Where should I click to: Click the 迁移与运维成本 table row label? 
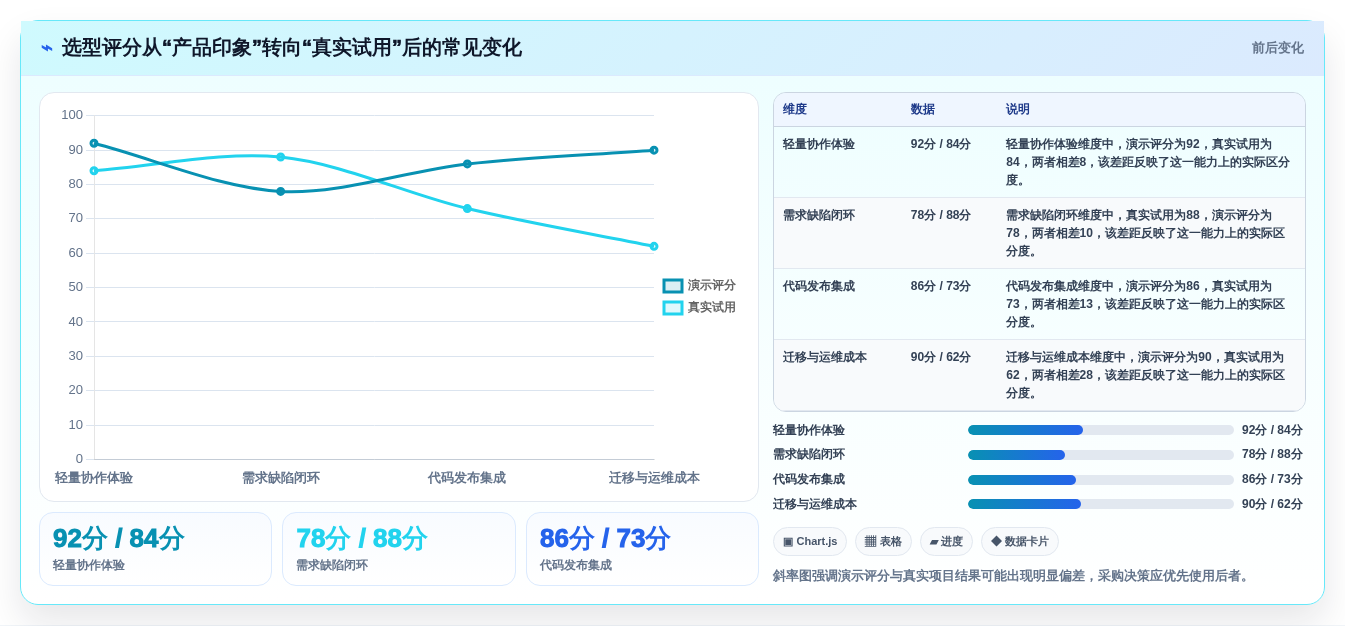point(825,358)
